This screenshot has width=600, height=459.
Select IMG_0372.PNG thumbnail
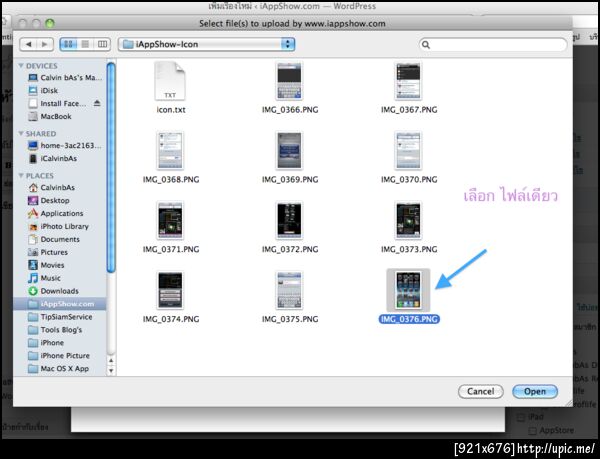pyautogui.click(x=289, y=221)
